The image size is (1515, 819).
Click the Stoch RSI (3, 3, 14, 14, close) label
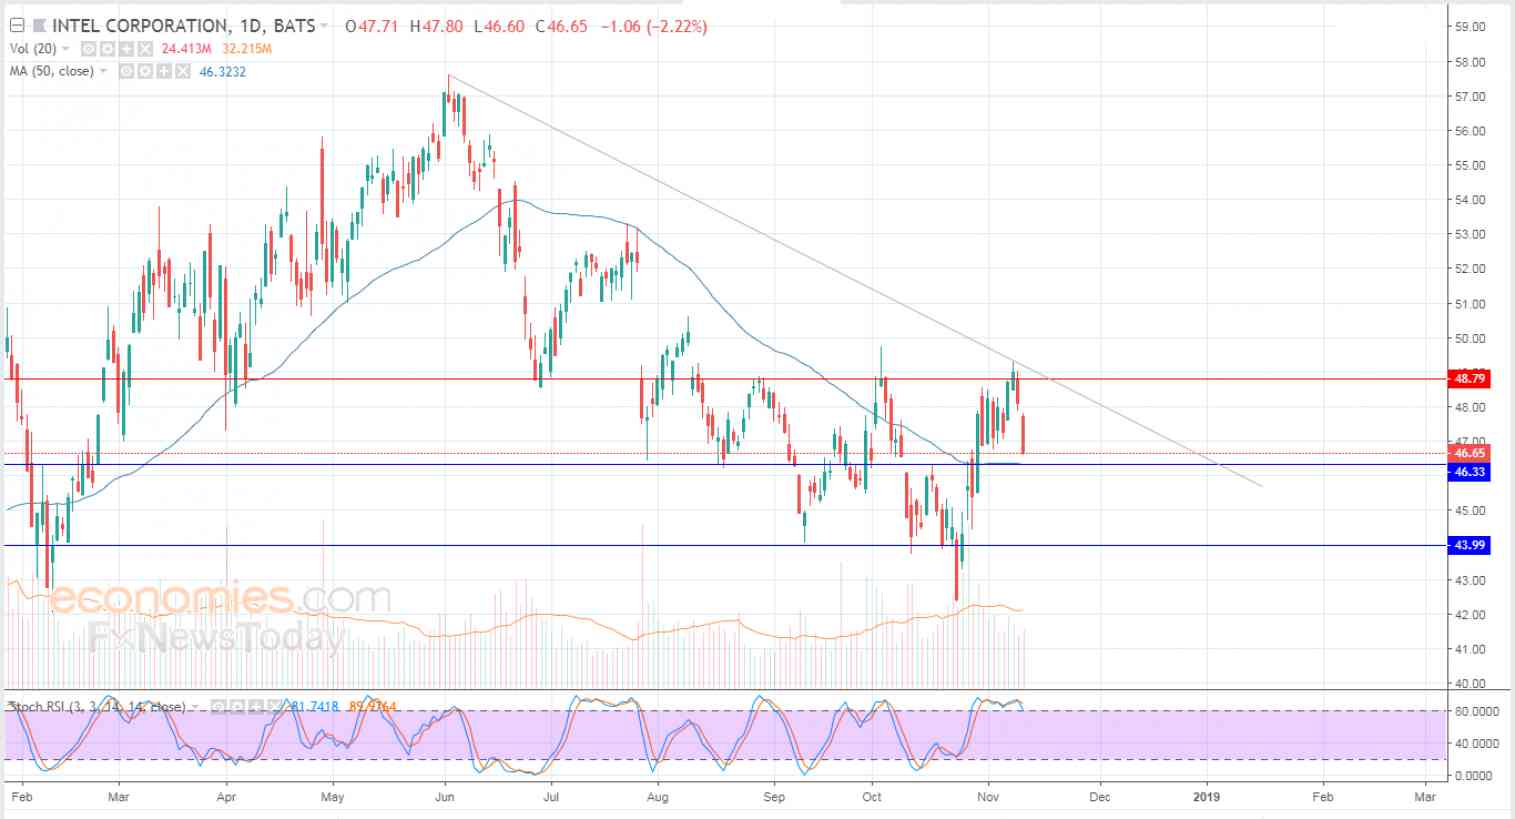click(97, 707)
